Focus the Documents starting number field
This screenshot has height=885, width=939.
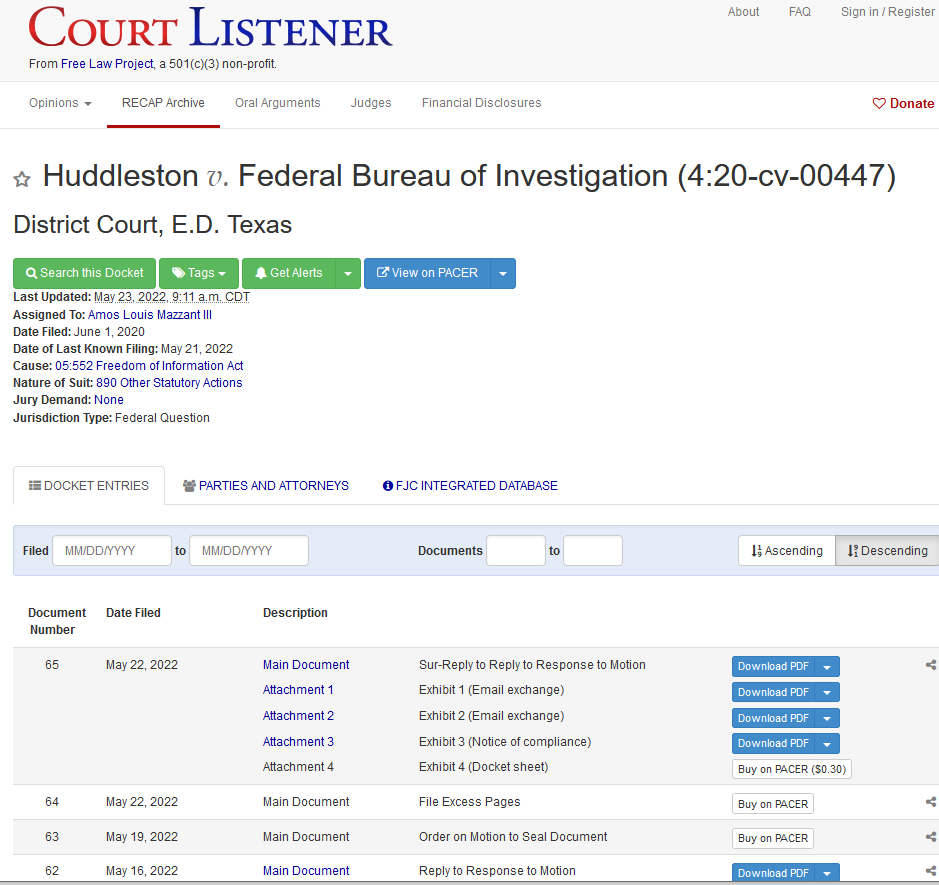pyautogui.click(x=516, y=551)
